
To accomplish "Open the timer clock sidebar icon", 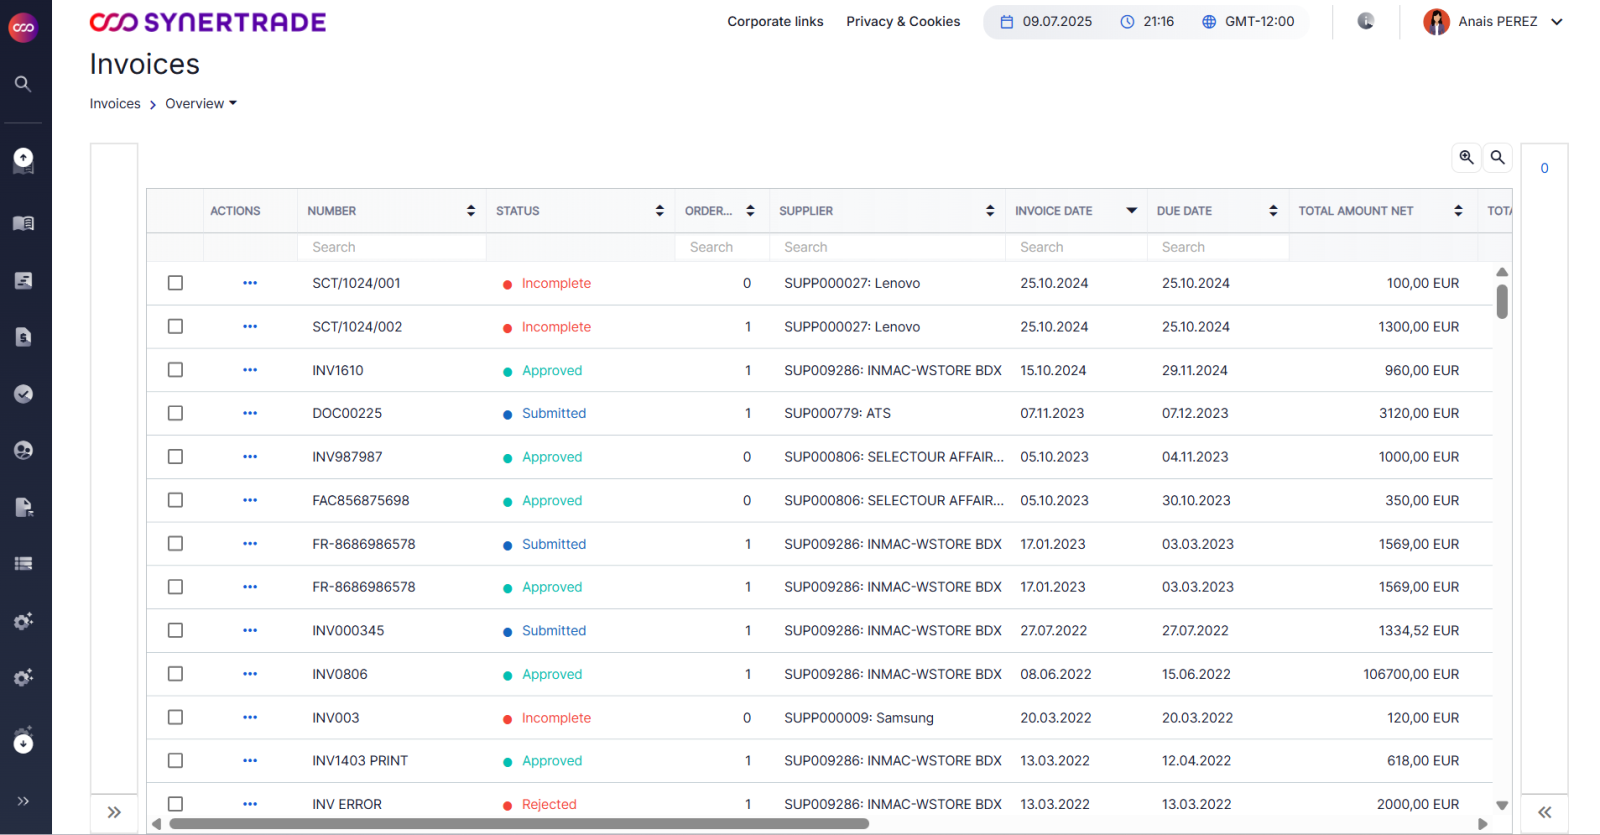I will click(23, 741).
